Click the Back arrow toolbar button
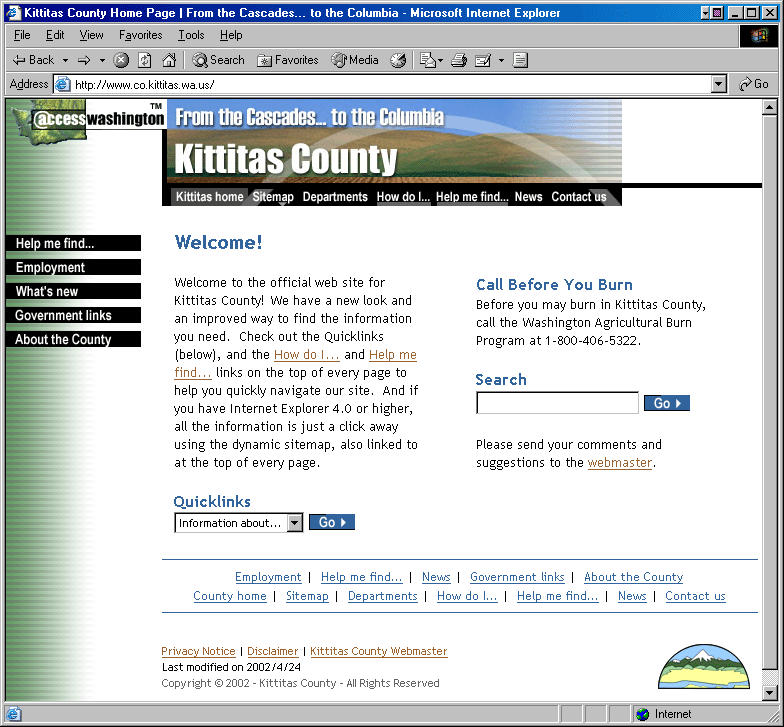Image resolution: width=784 pixels, height=727 pixels. click(33, 60)
